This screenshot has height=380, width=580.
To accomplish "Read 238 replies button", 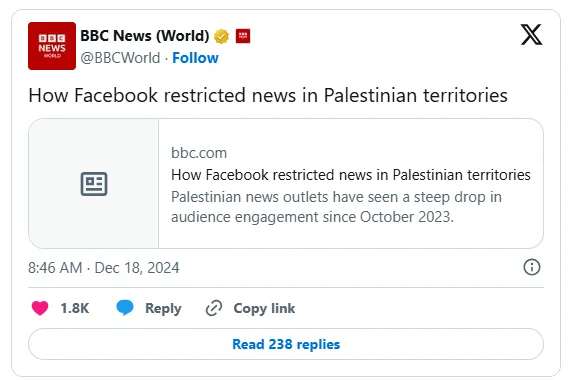I will pos(286,344).
